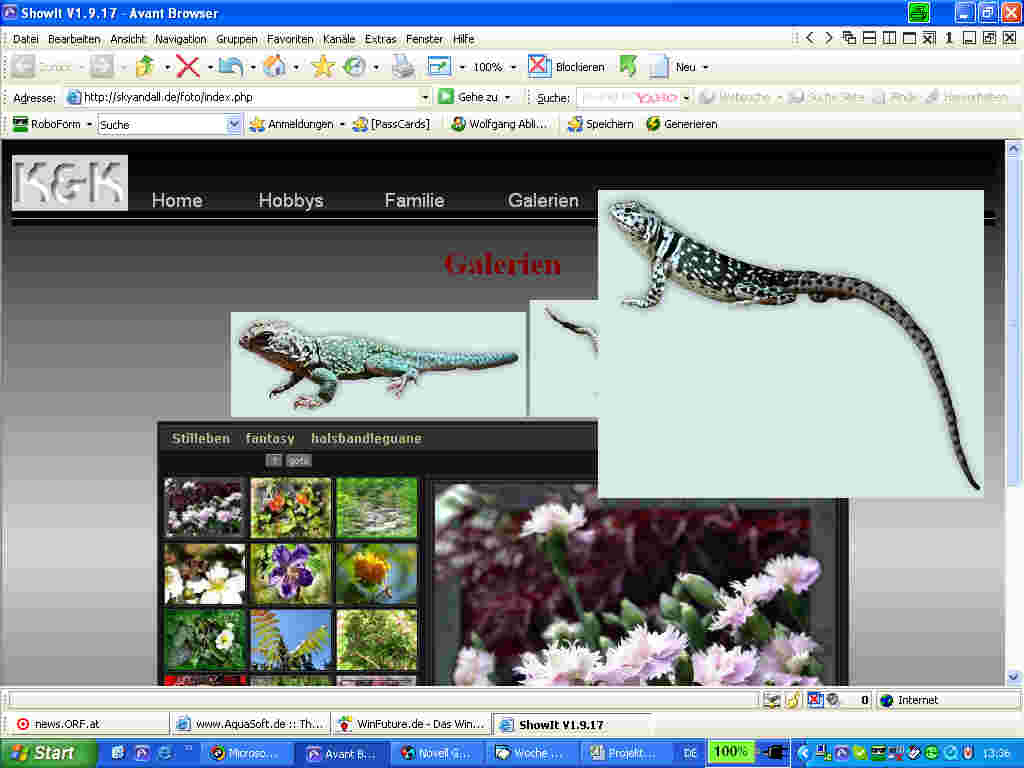This screenshot has width=1024, height=768.
Task: Click the Home house icon in toolbar
Action: coord(274,67)
